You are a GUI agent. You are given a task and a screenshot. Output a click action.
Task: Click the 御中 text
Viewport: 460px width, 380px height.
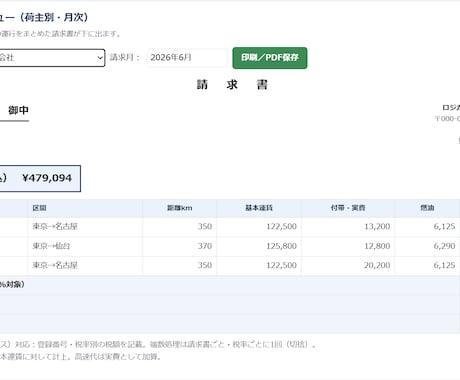tap(18, 110)
